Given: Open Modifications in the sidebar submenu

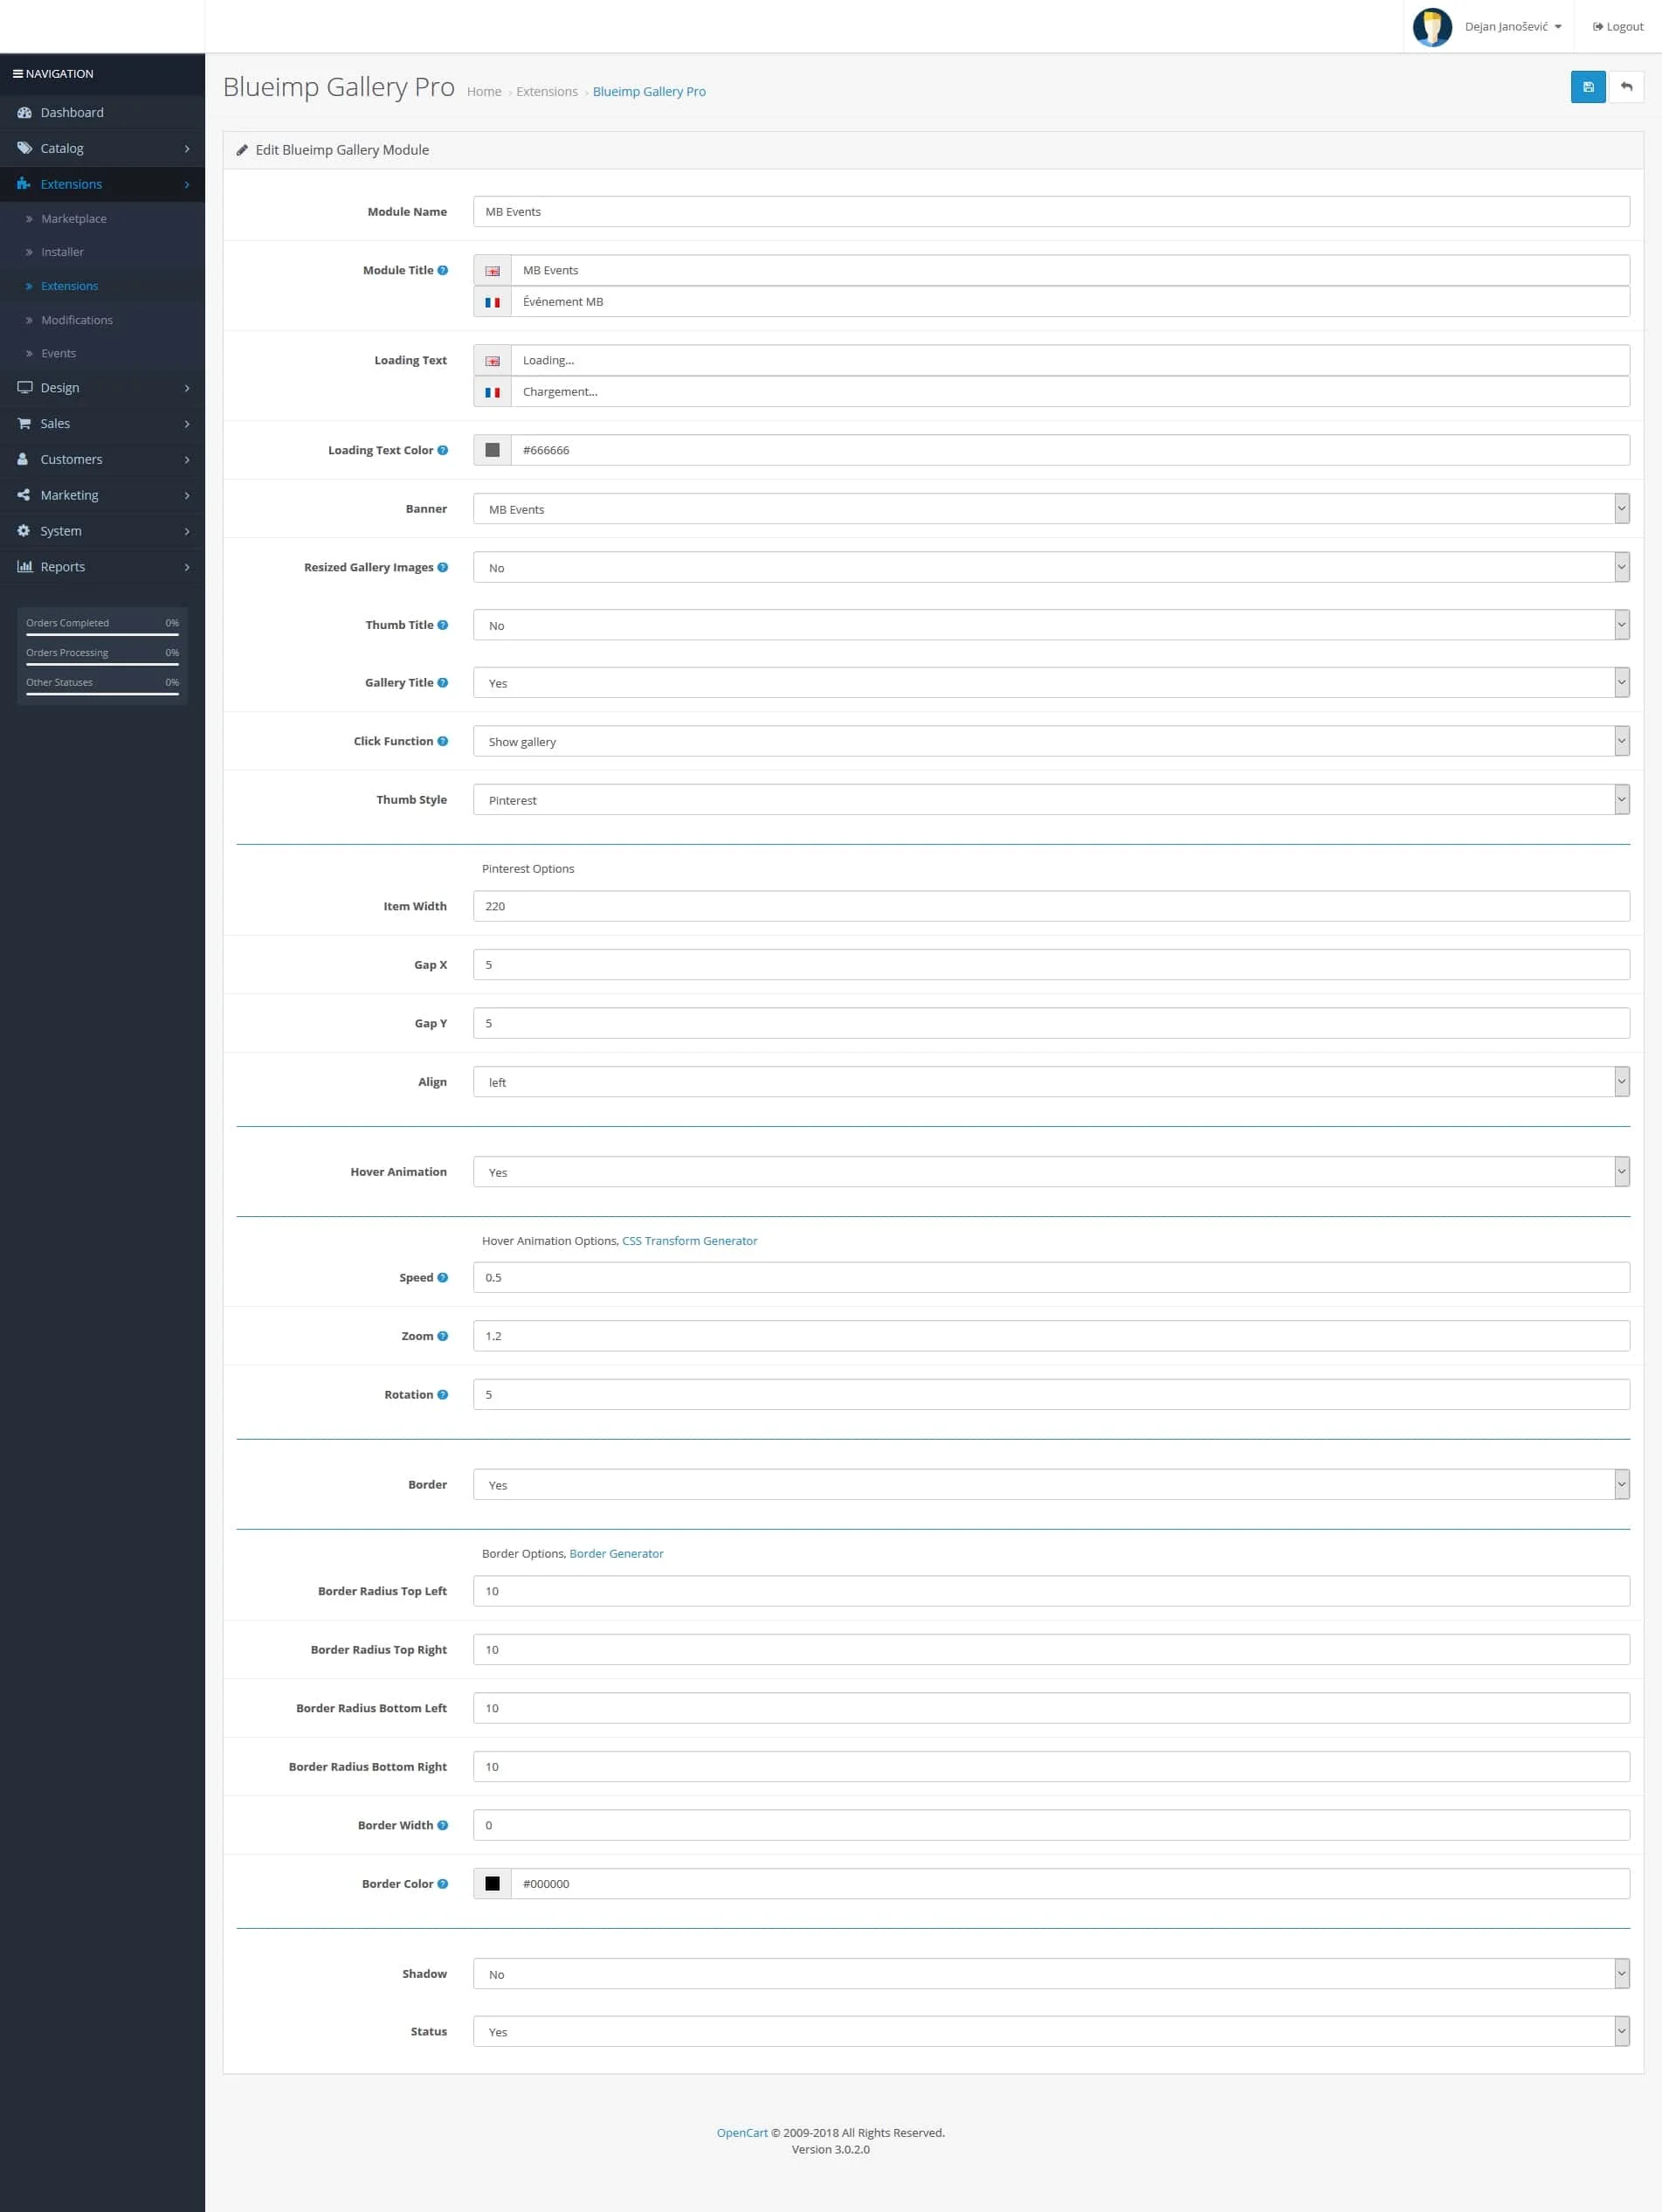Looking at the screenshot, I should [77, 320].
